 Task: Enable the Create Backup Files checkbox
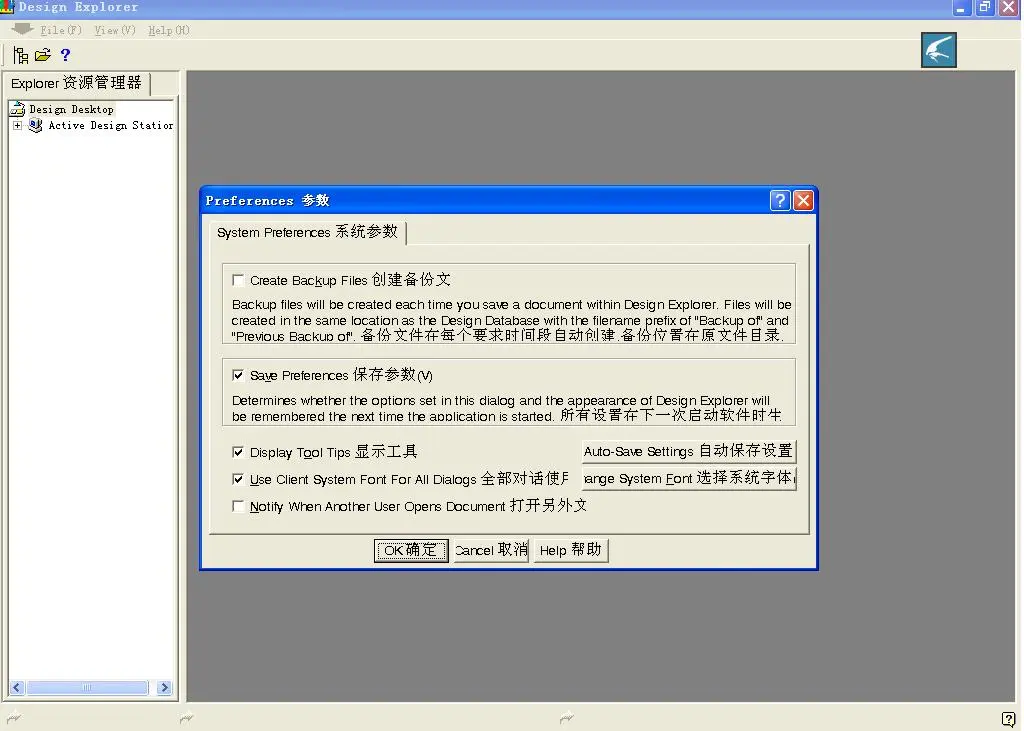(x=238, y=280)
